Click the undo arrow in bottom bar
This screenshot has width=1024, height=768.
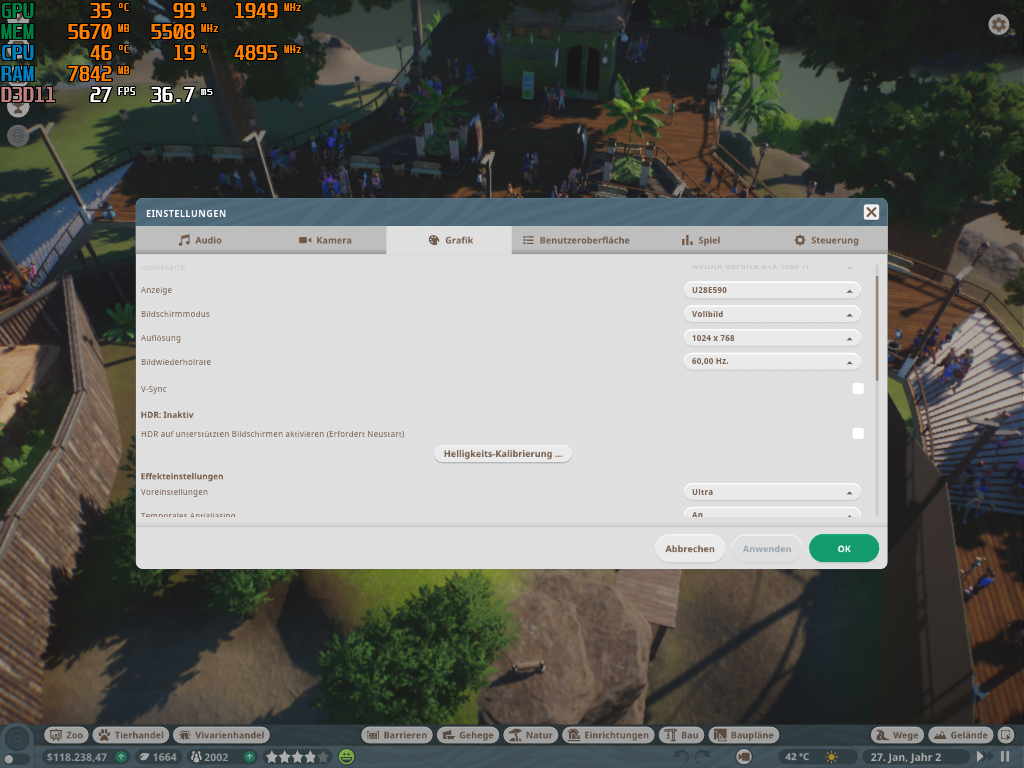click(681, 758)
